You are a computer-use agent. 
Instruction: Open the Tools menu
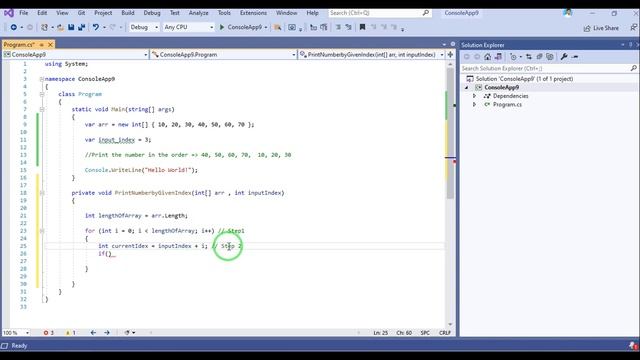[x=224, y=13]
